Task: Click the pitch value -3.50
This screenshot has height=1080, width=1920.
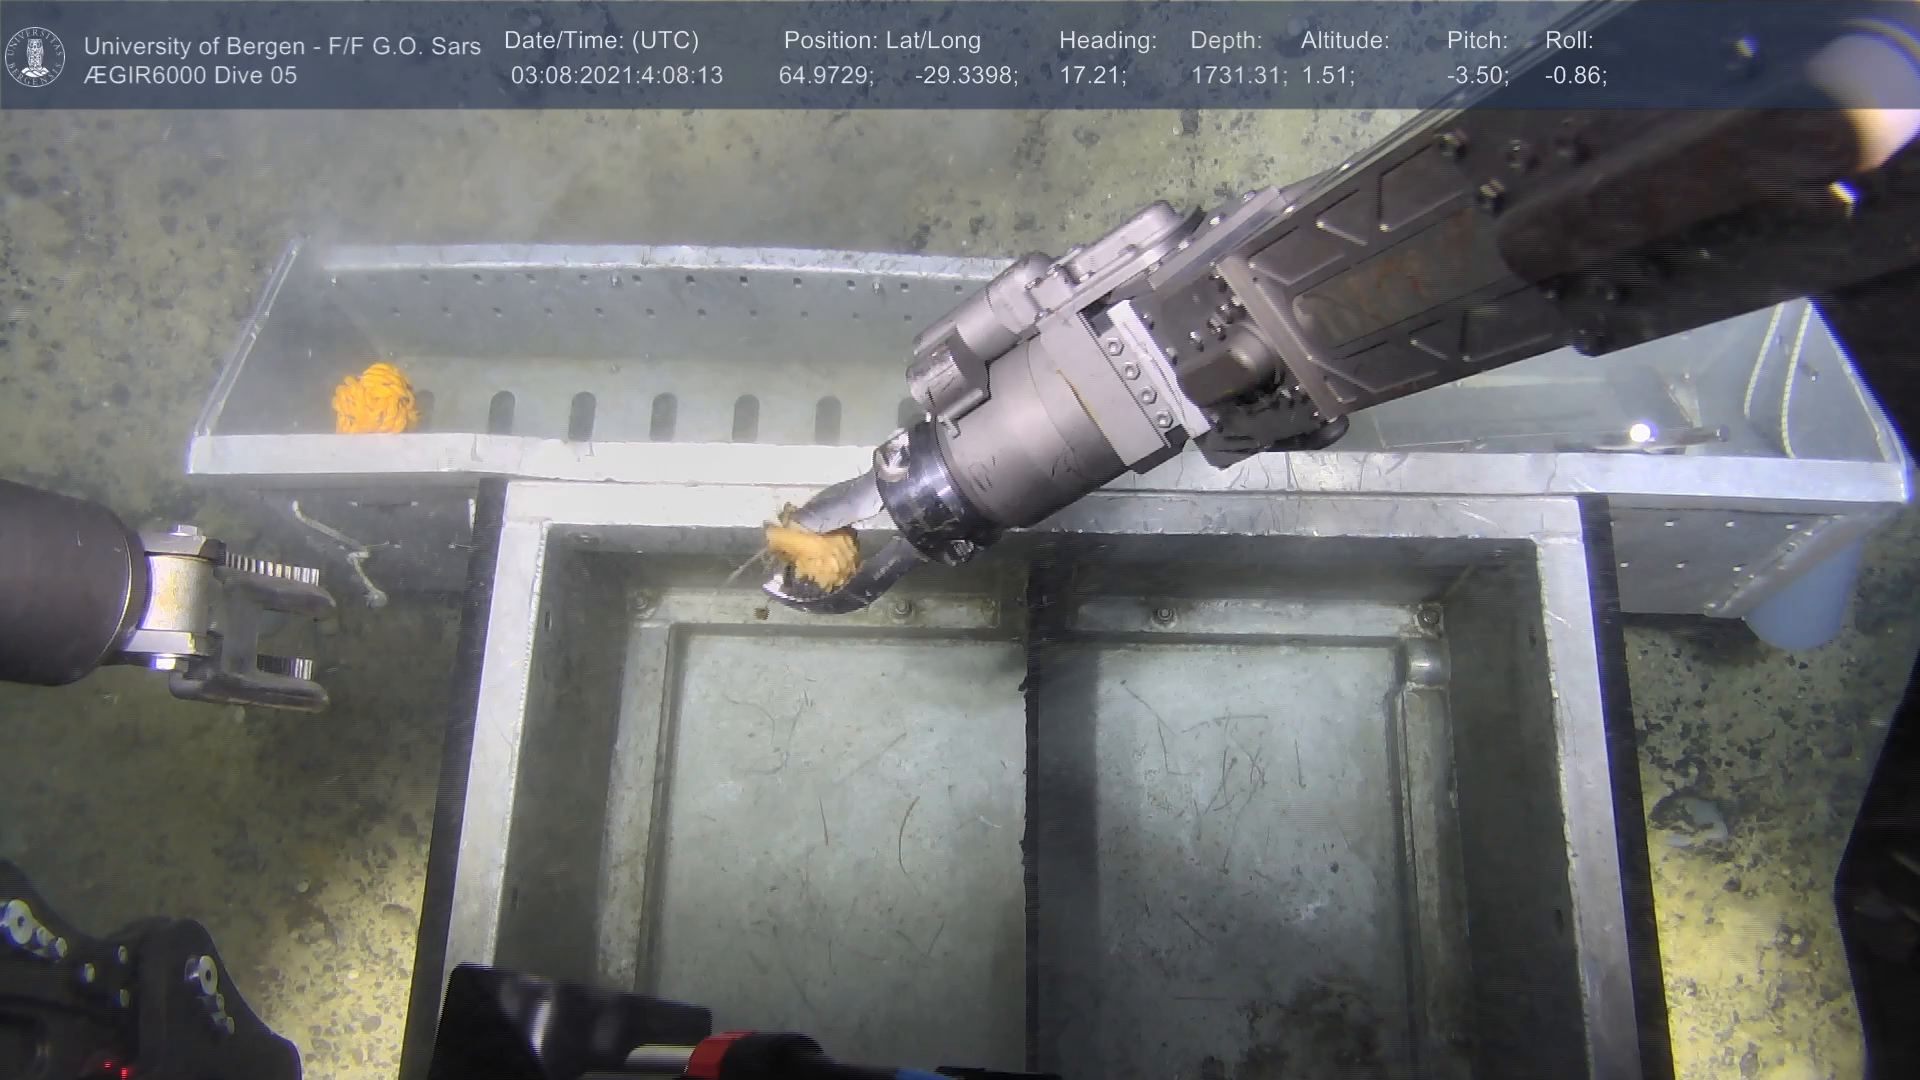Action: point(1477,76)
